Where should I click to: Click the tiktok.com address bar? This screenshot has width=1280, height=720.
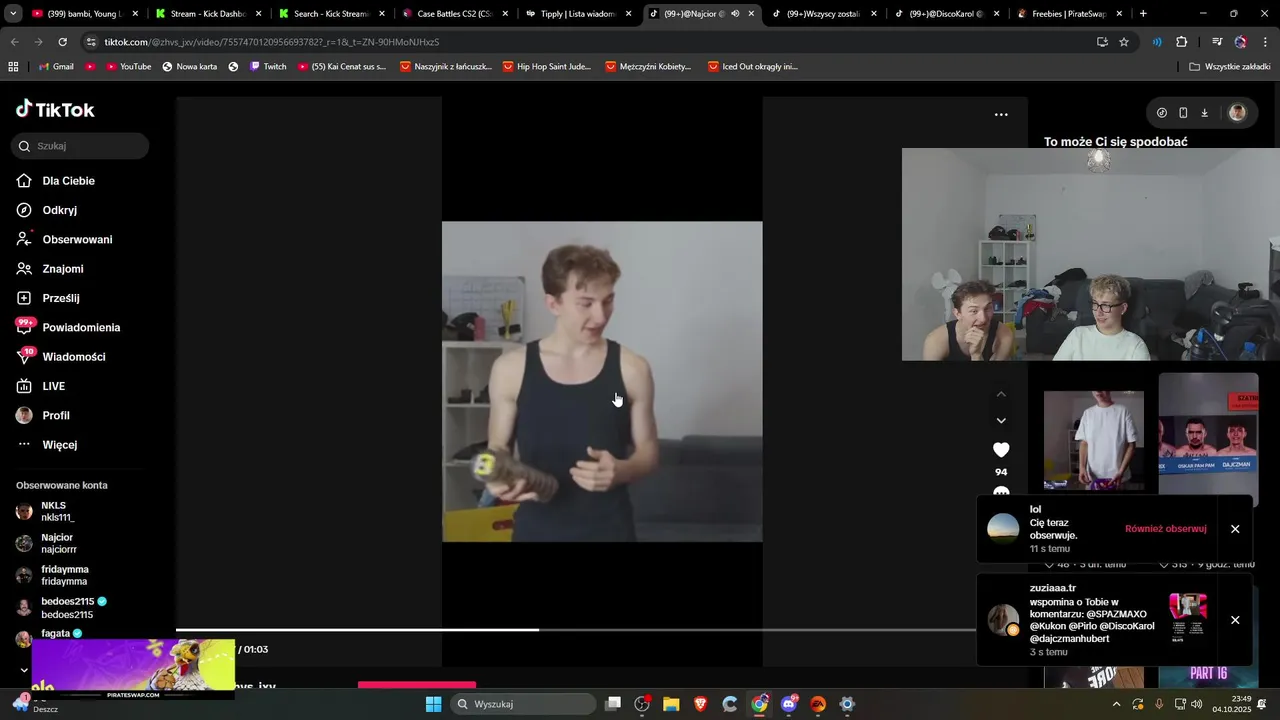590,42
